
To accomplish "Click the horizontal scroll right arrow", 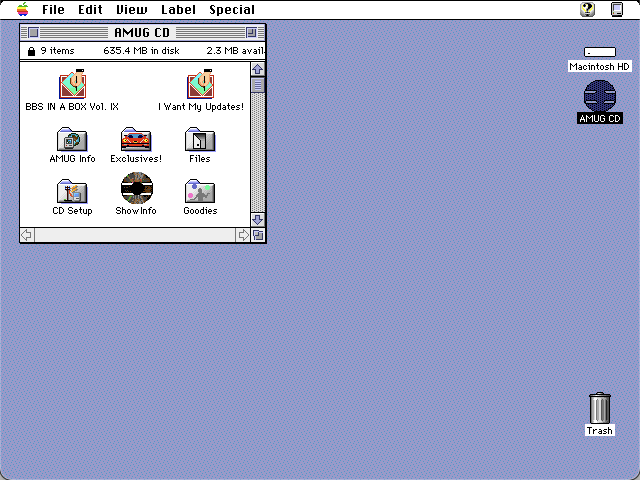I will (x=243, y=235).
